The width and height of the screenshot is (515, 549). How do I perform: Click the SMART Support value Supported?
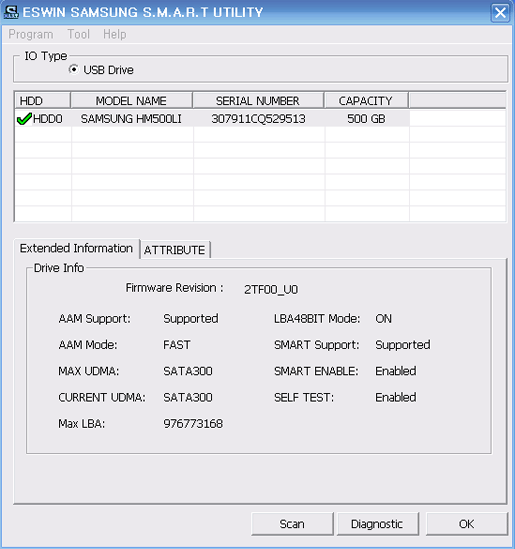pyautogui.click(x=403, y=345)
